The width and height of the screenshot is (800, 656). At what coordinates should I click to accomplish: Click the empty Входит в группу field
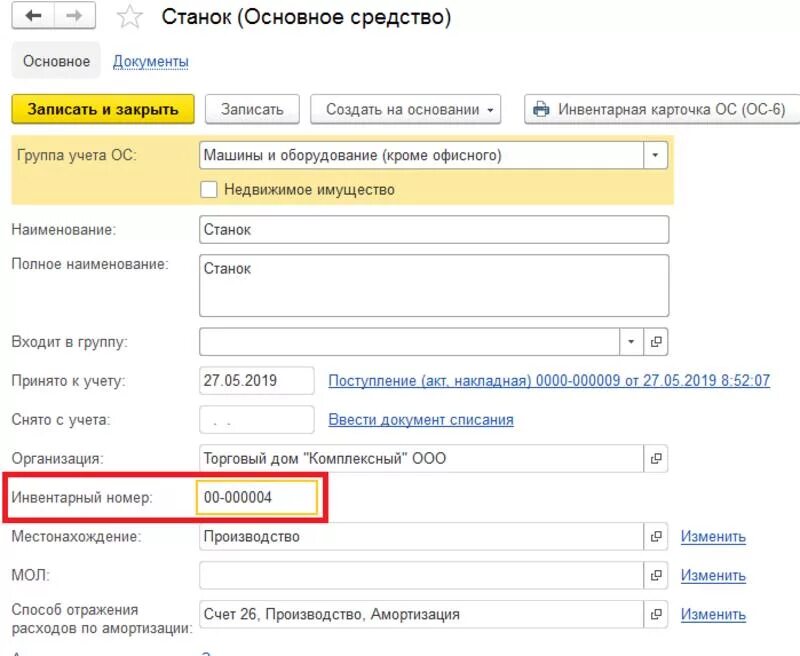409,341
